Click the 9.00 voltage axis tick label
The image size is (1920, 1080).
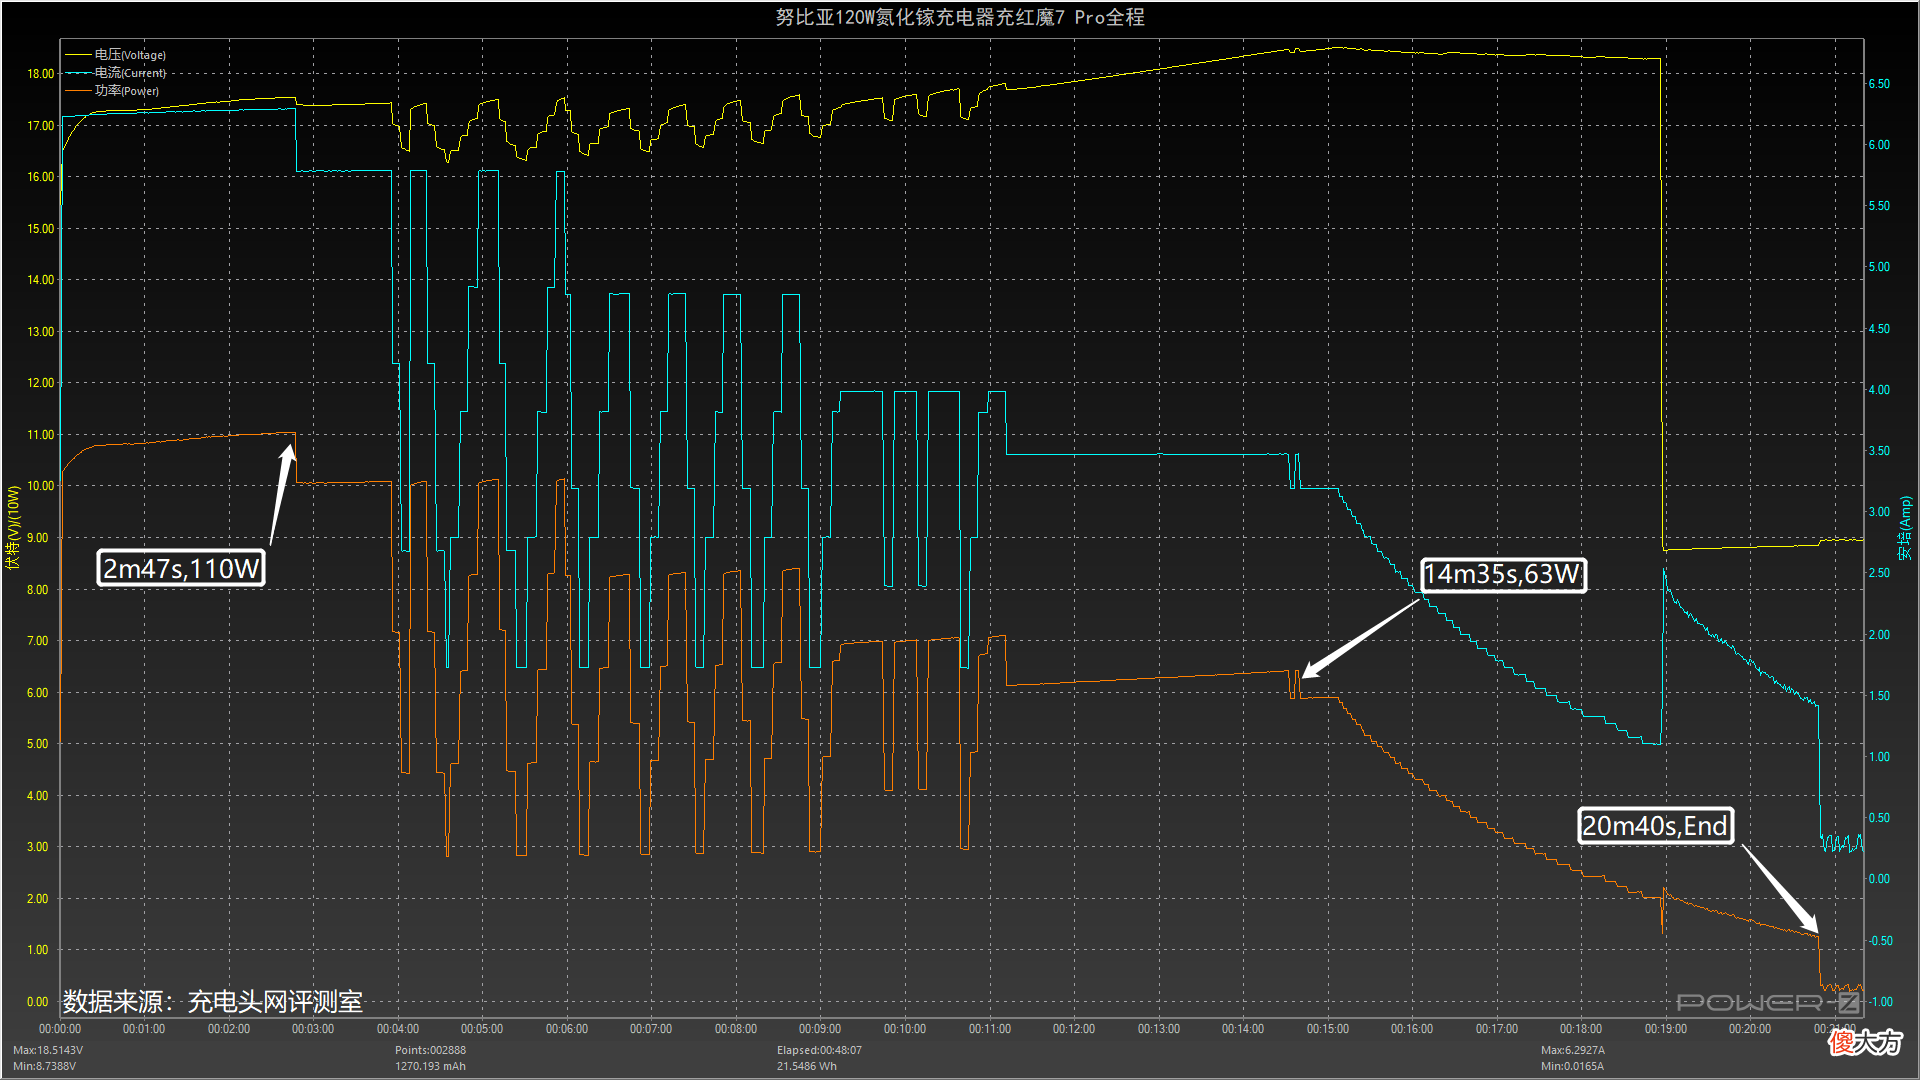[38, 538]
